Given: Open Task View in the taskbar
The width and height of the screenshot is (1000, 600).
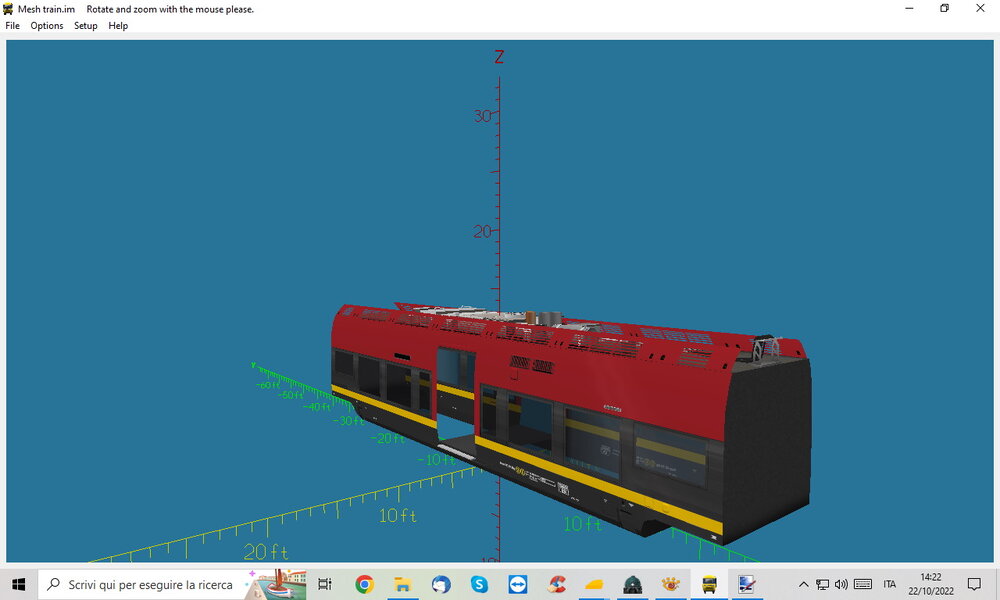Looking at the screenshot, I should tap(325, 584).
